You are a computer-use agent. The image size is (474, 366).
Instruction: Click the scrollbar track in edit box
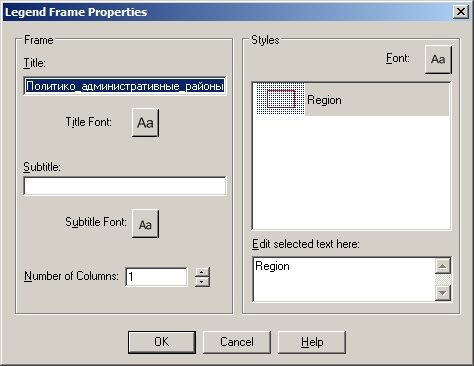(443, 280)
